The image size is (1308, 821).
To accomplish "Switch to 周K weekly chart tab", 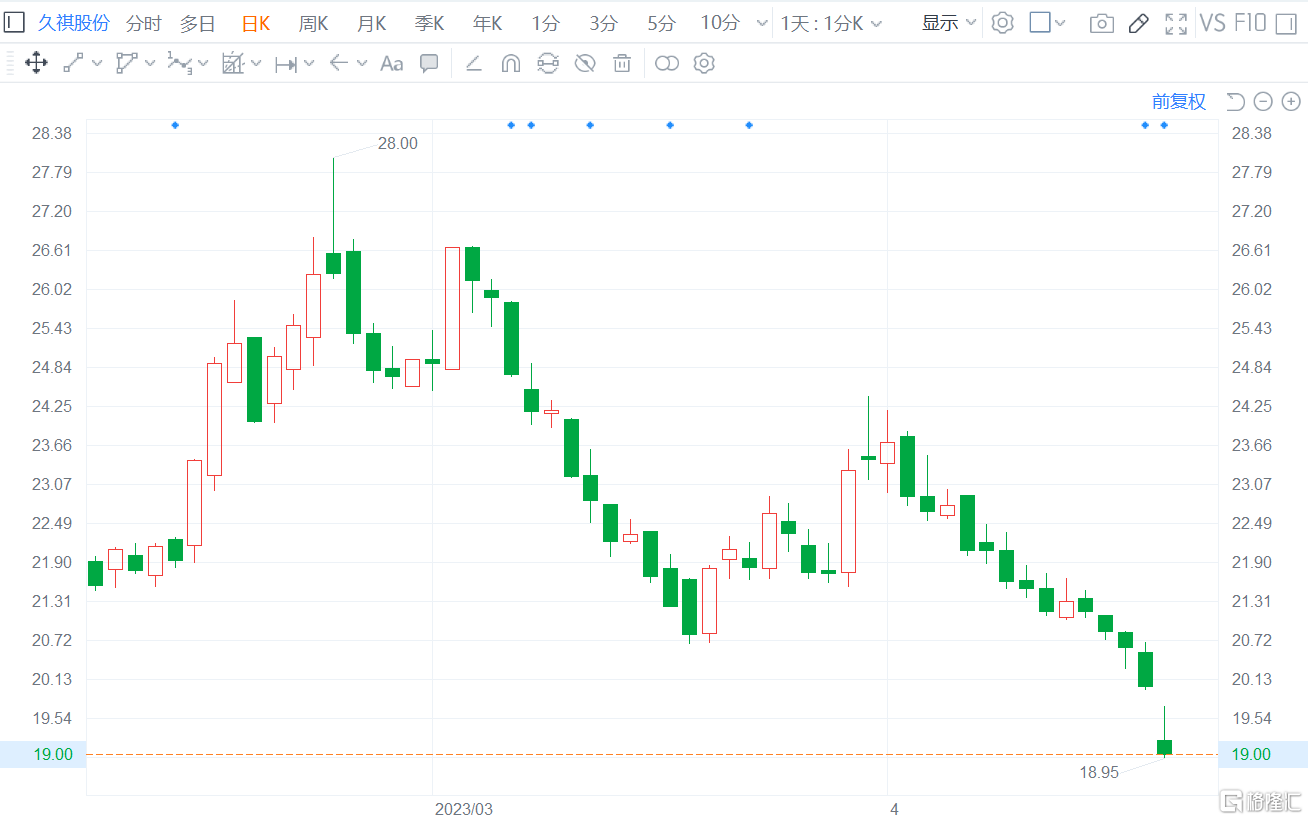I will [x=314, y=23].
